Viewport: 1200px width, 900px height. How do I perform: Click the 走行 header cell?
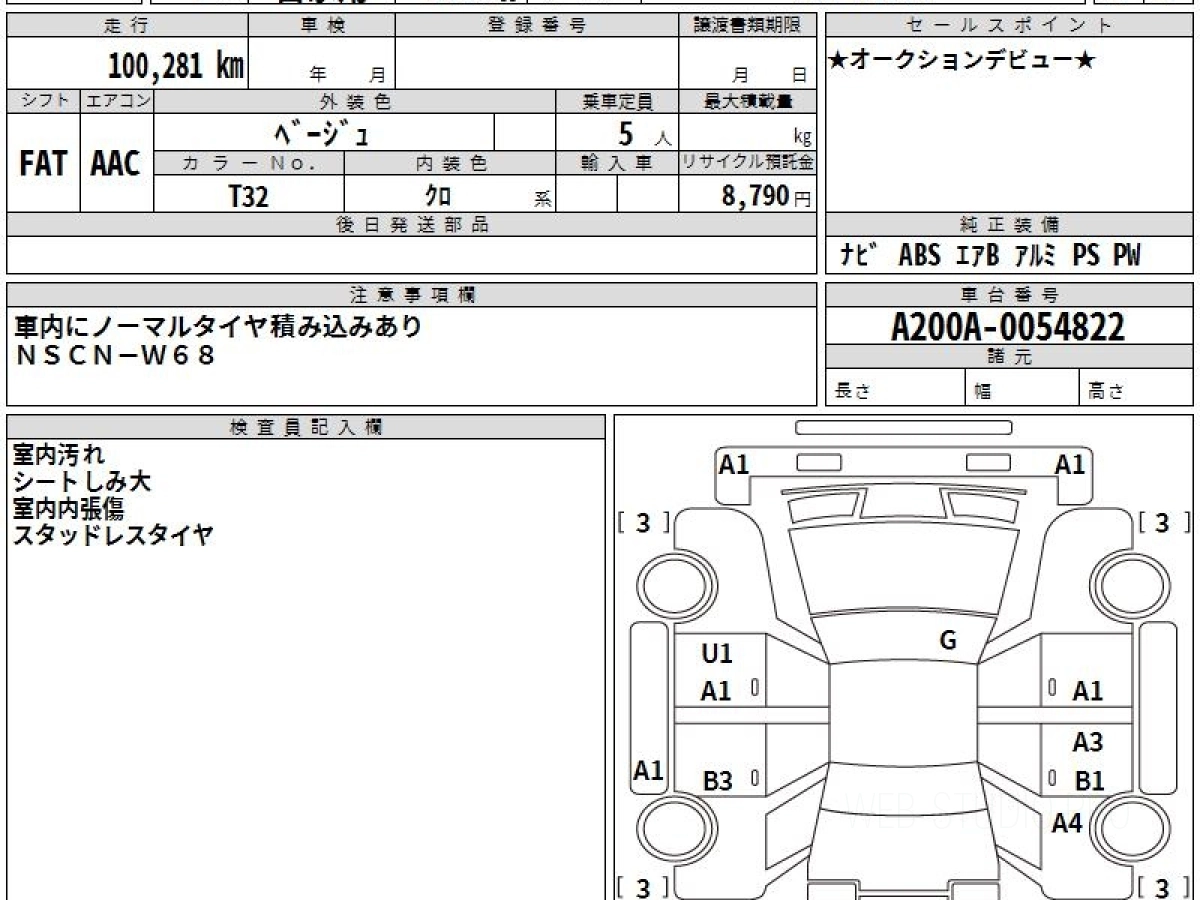[127, 26]
